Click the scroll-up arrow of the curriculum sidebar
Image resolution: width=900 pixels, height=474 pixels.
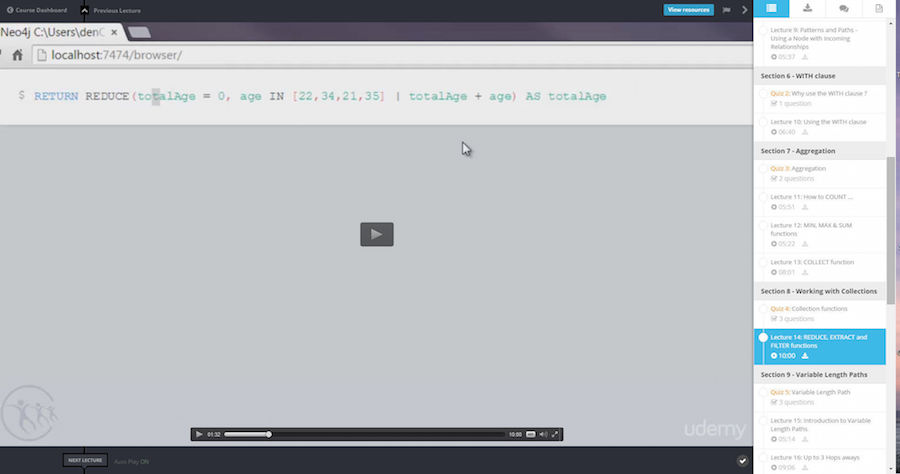890,24
